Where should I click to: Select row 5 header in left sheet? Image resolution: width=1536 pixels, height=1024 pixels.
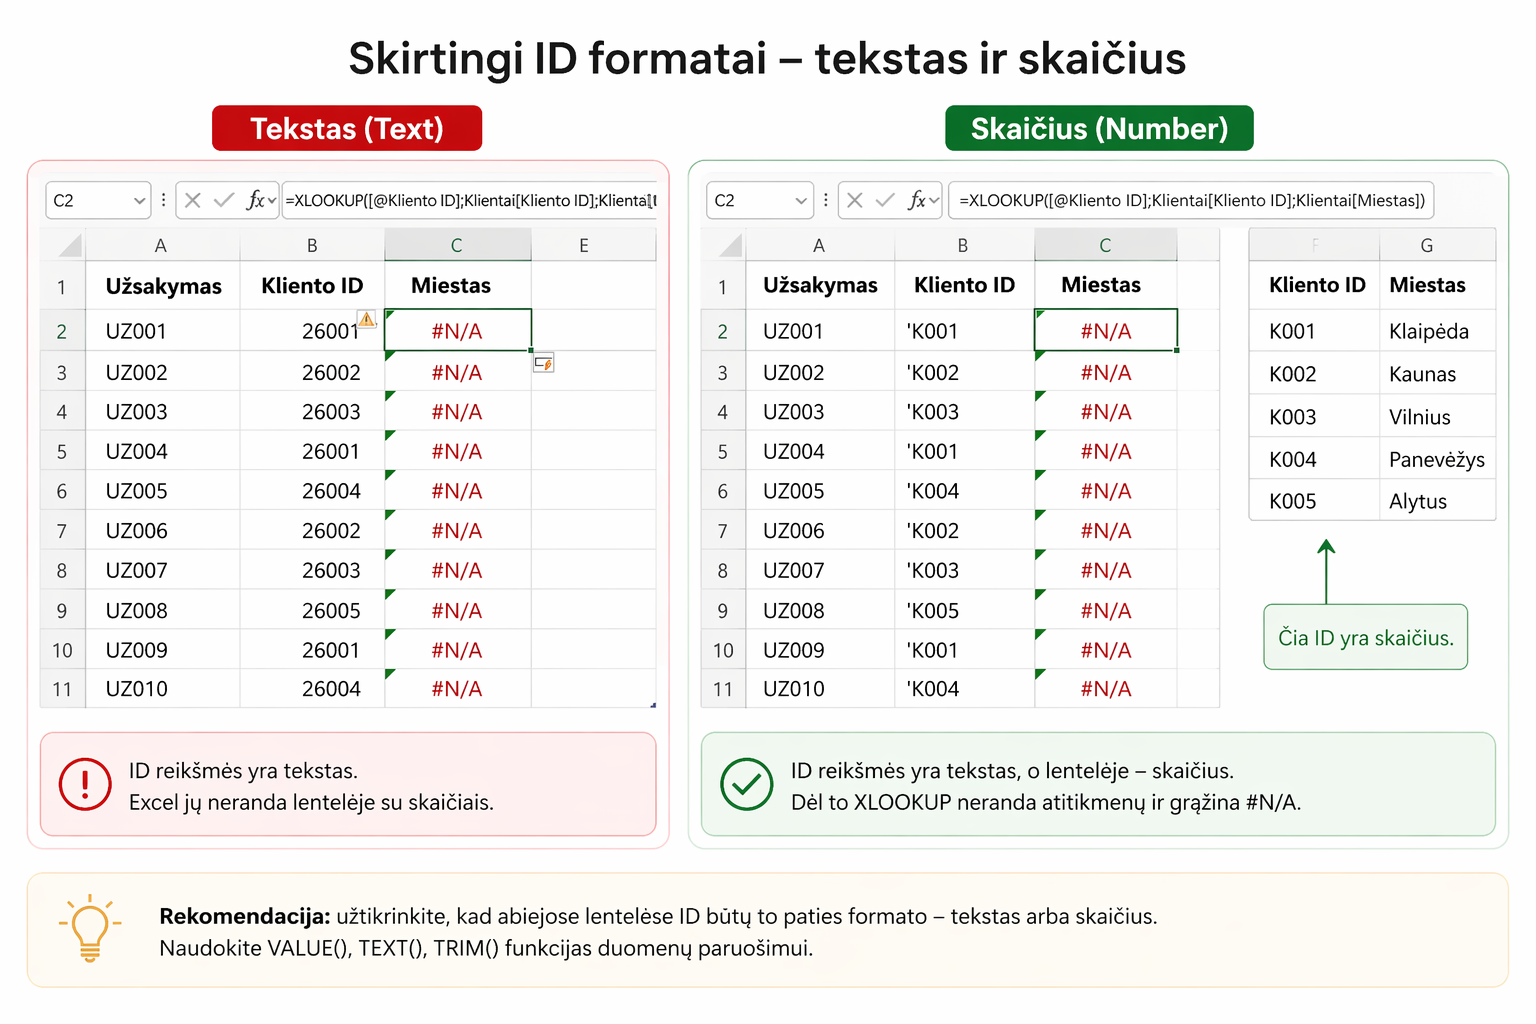pyautogui.click(x=62, y=451)
